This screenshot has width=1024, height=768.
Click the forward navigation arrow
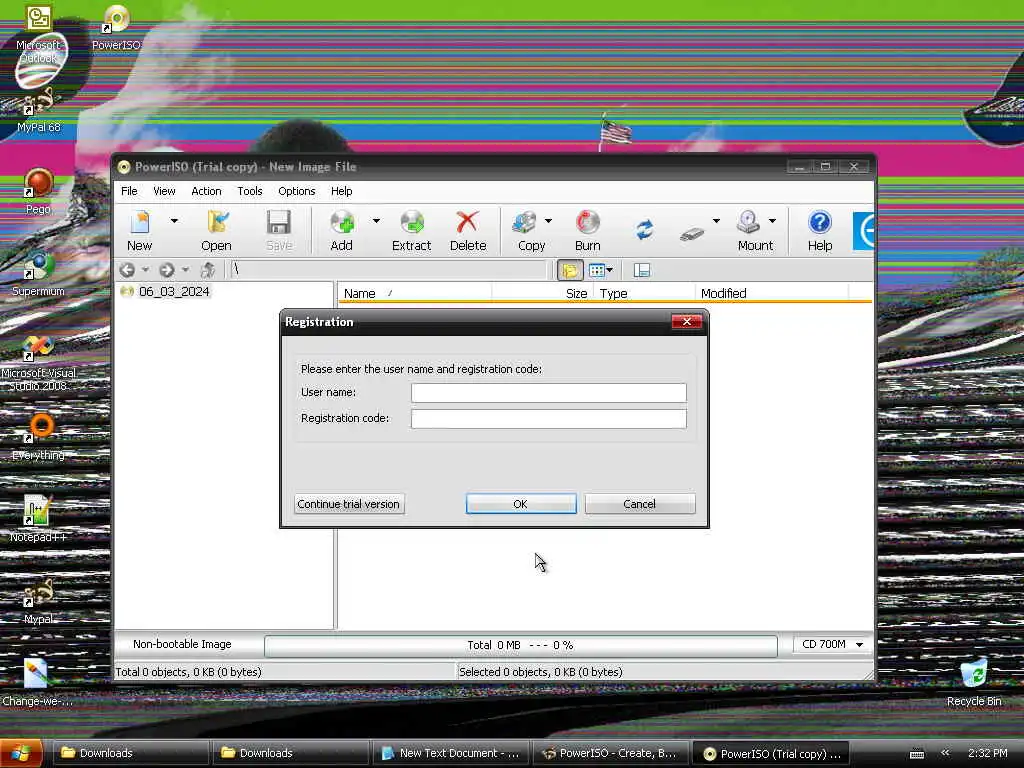[x=167, y=270]
